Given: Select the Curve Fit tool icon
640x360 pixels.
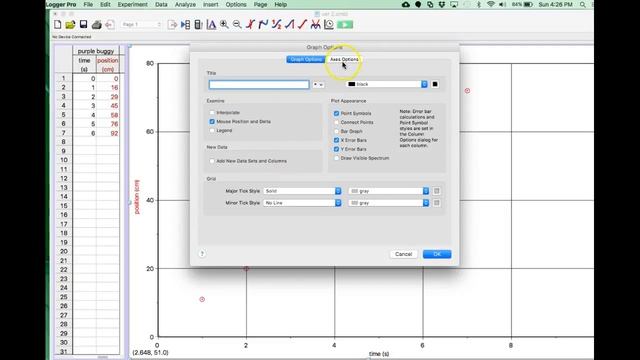Looking at the screenshot, I should (316, 24).
